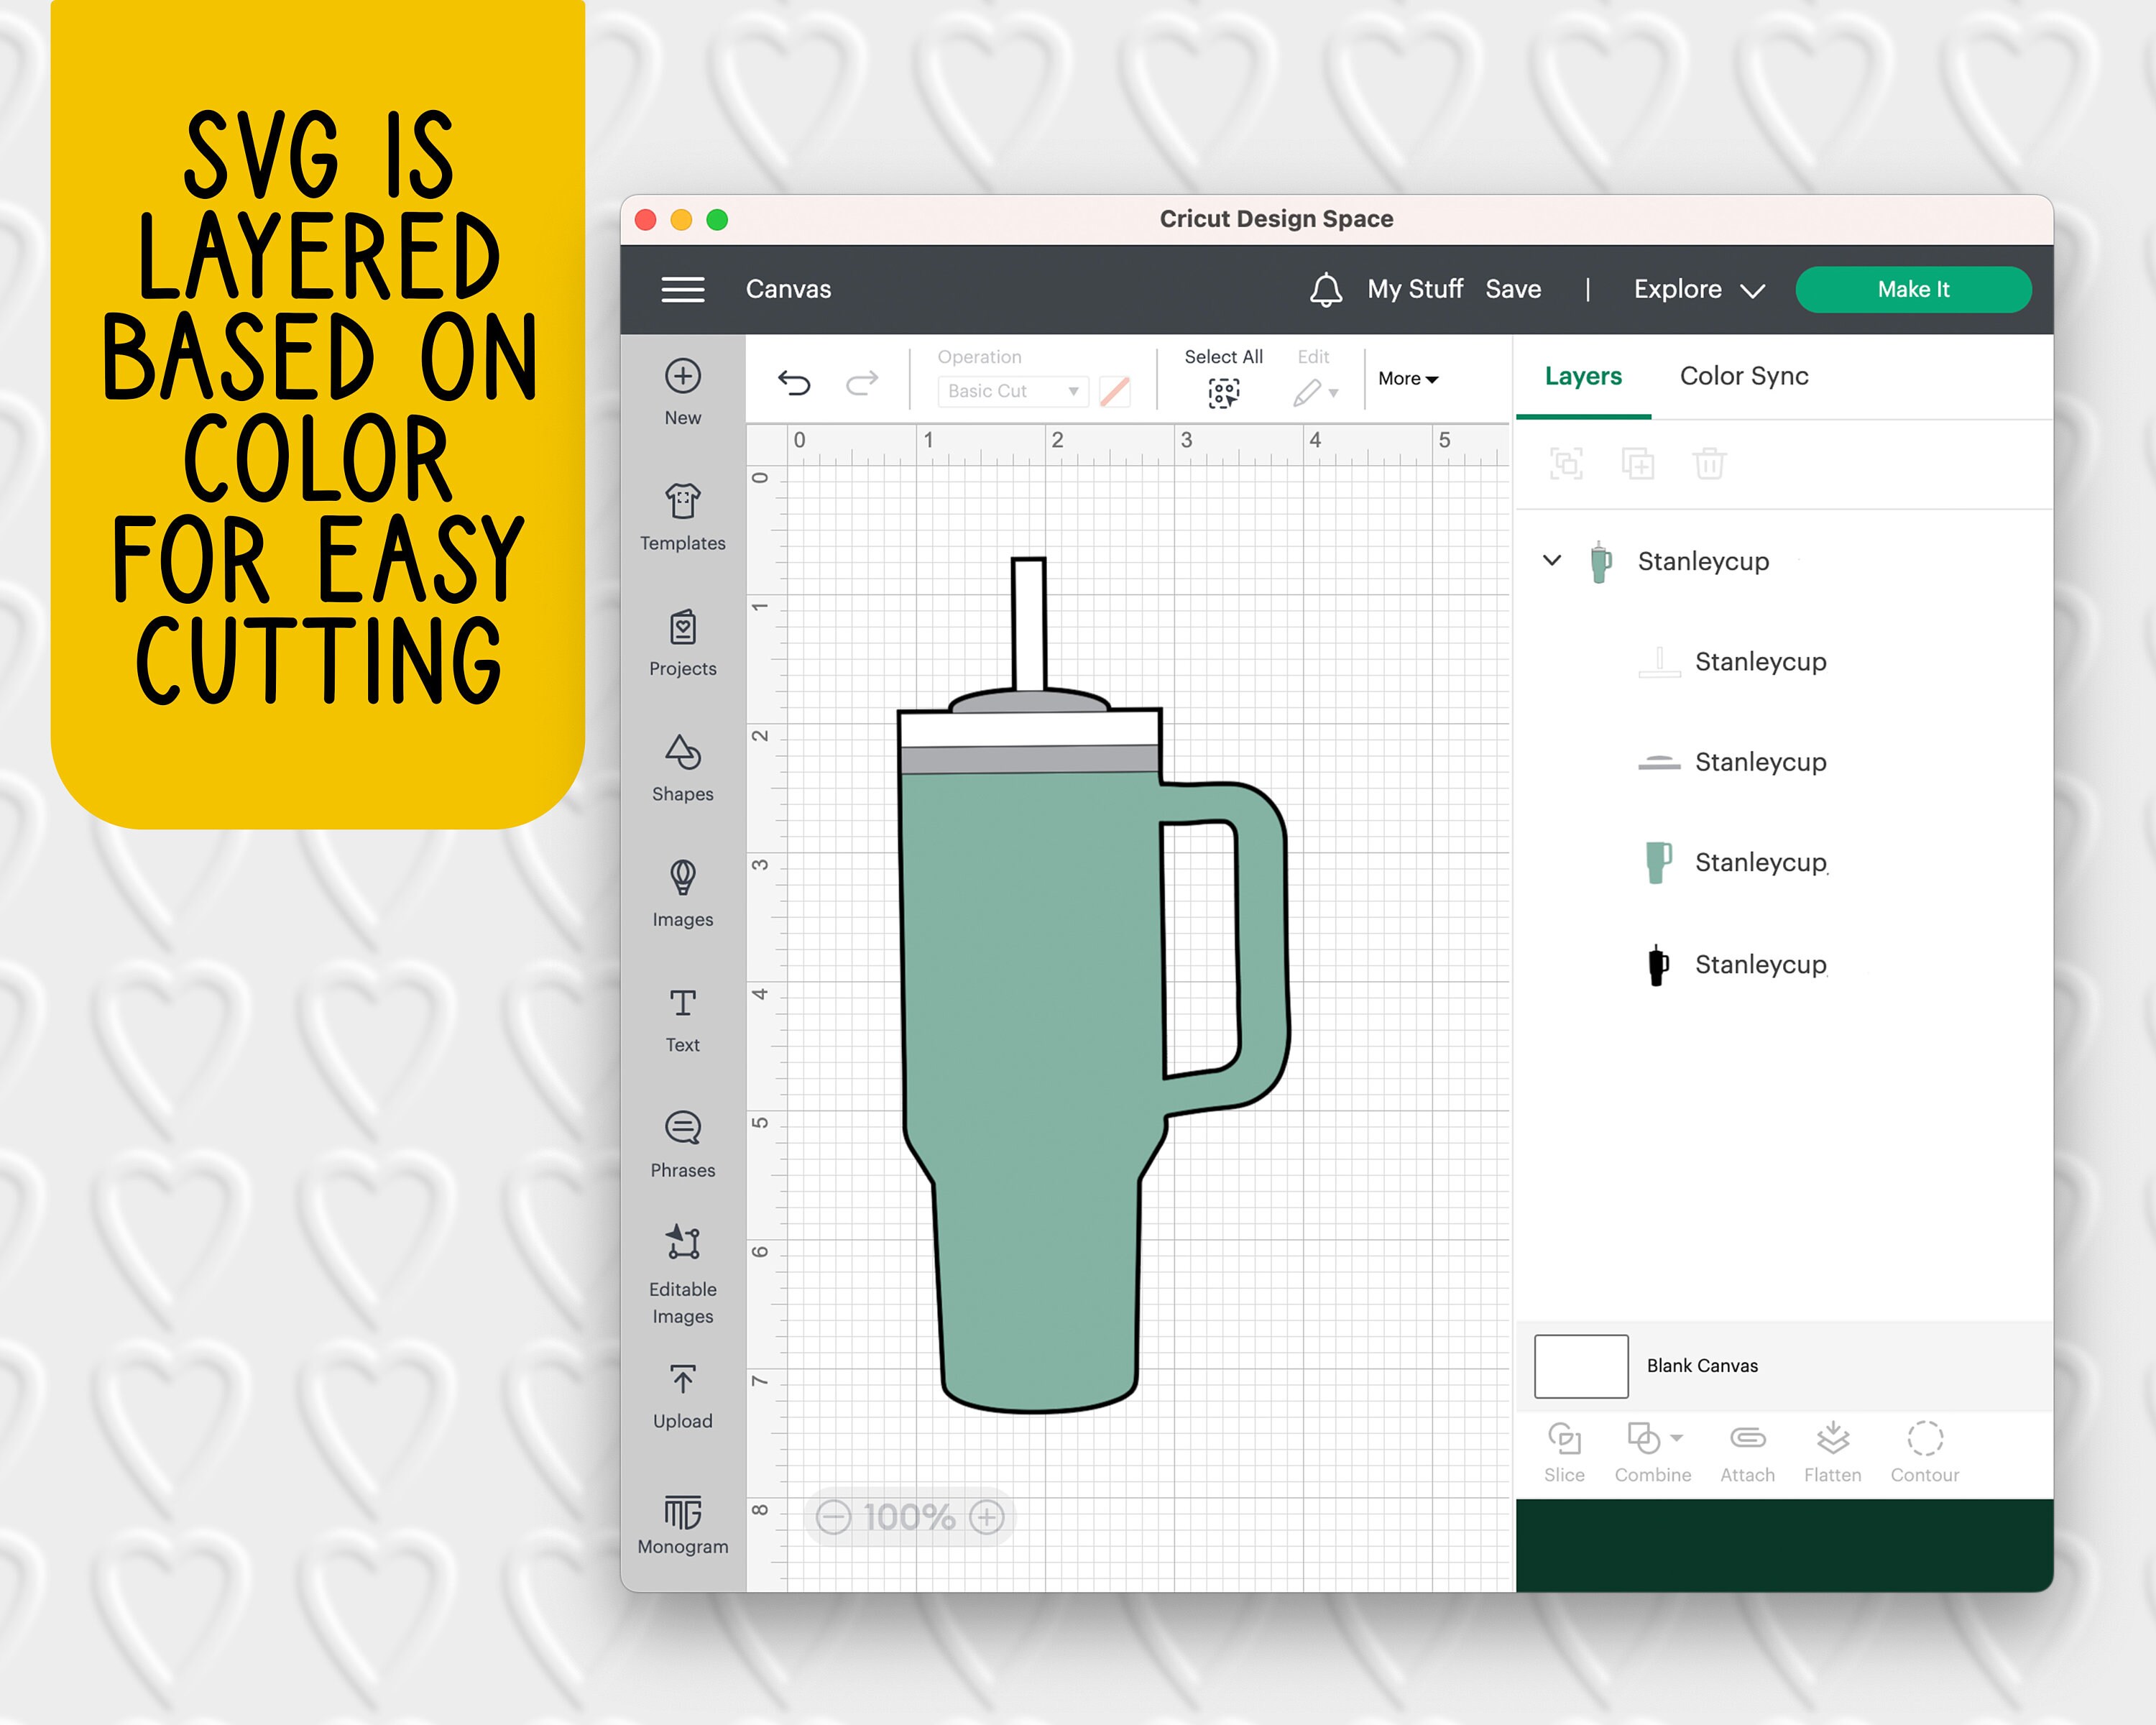The width and height of the screenshot is (2156, 1725).
Task: Select the Blank Canvas thumbnail
Action: coord(1580,1365)
